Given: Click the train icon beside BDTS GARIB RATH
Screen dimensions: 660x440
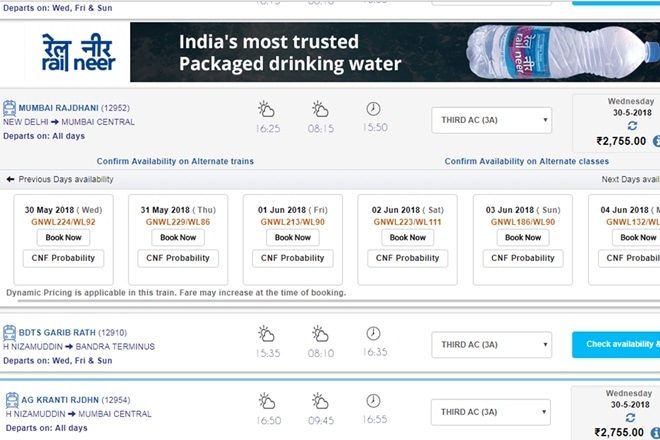Looking at the screenshot, I should tap(10, 333).
